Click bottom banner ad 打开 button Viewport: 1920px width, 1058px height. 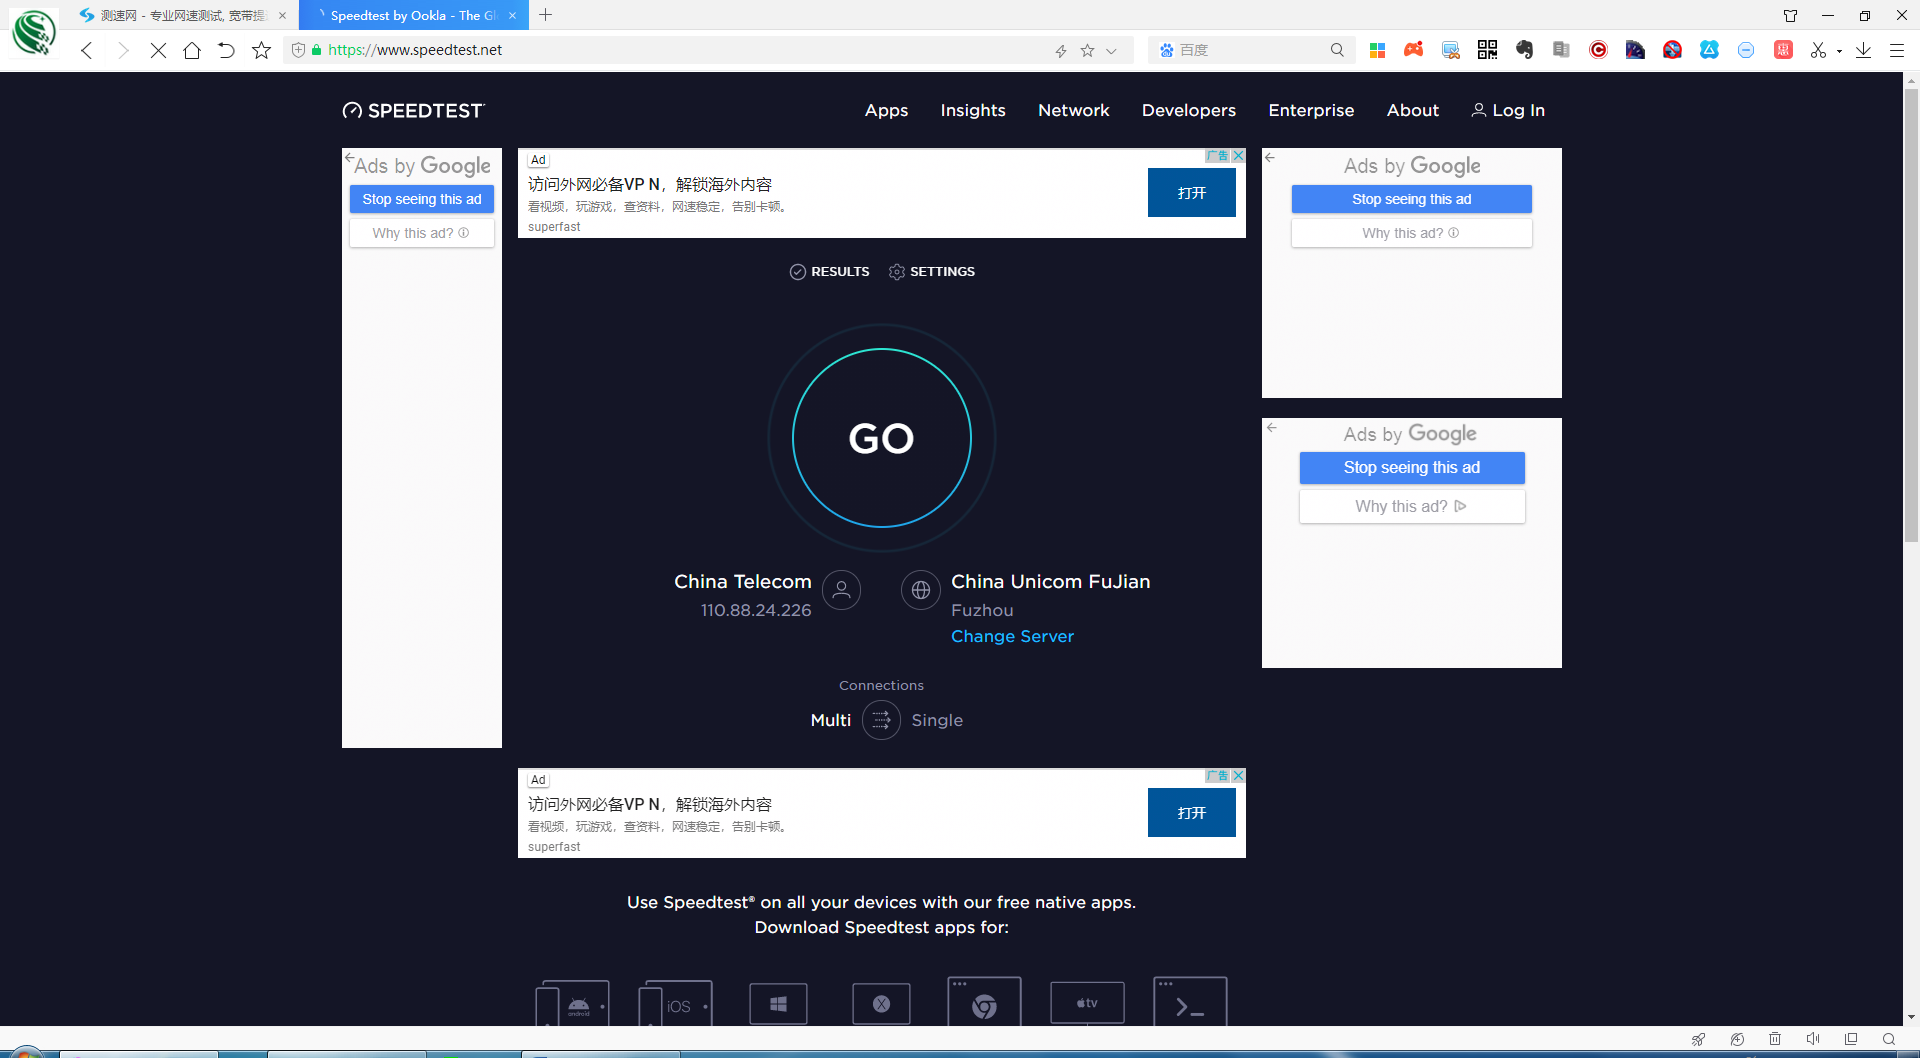tap(1191, 813)
